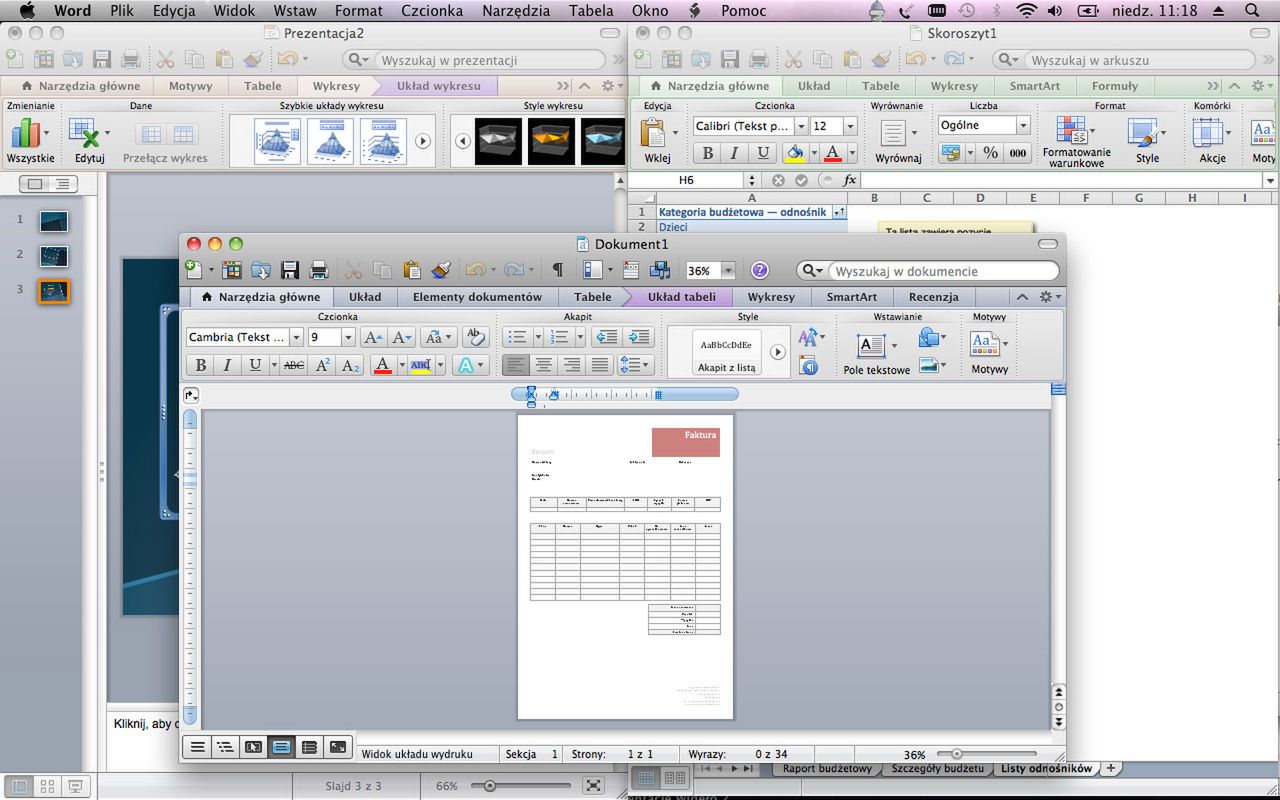This screenshot has width=1280, height=800.
Task: Open the Ogólne number format dropdown in Excel
Action: click(1023, 125)
